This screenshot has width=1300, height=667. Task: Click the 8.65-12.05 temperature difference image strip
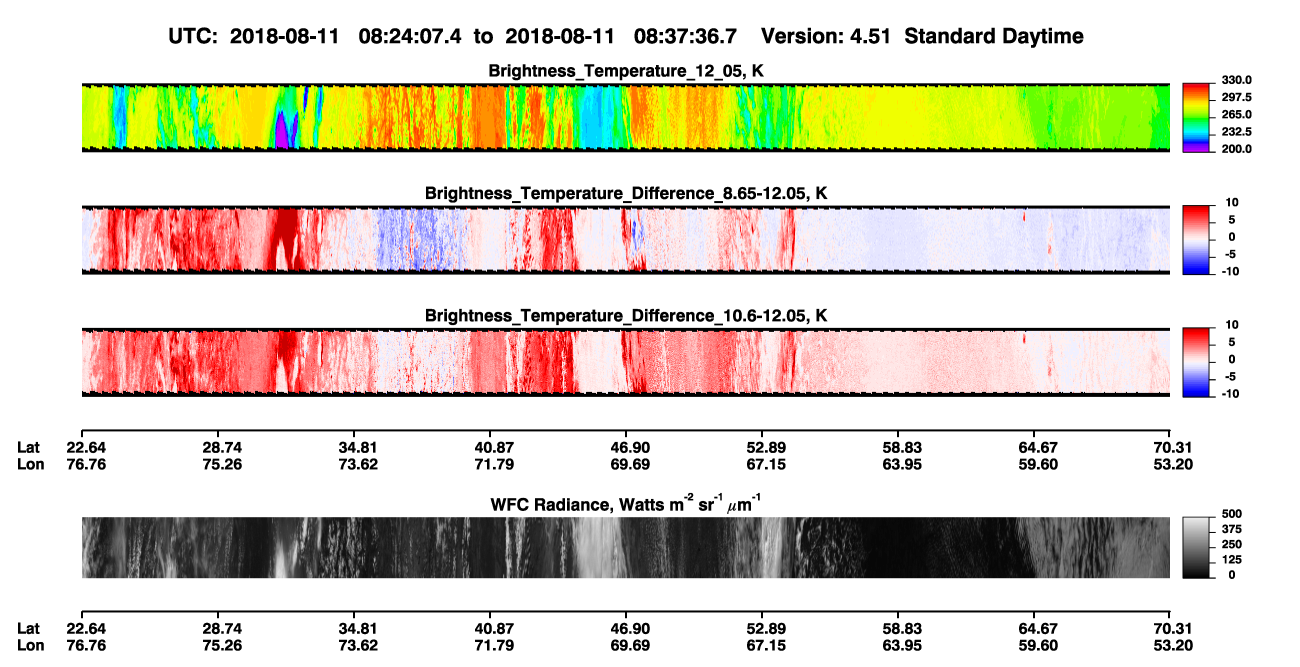tap(625, 240)
